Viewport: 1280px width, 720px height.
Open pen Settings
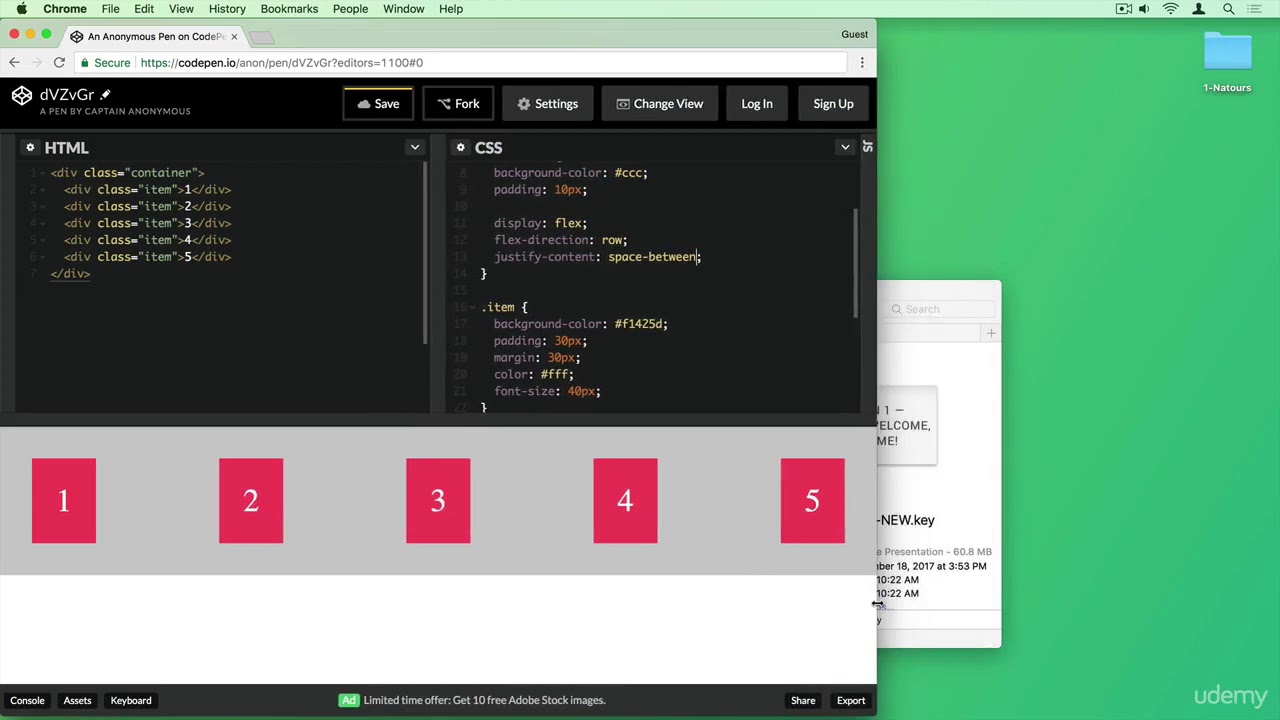pos(547,104)
